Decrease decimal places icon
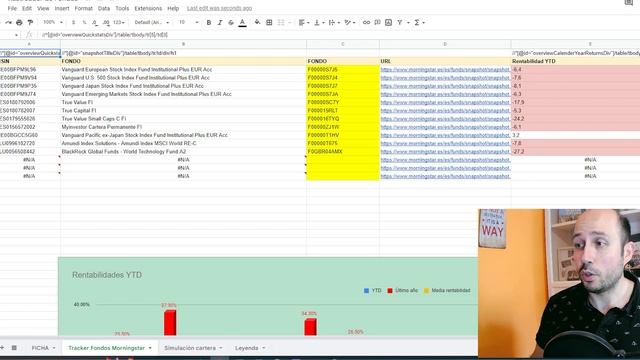Image resolution: width=640 pixels, height=360 pixels. (x=95, y=22)
